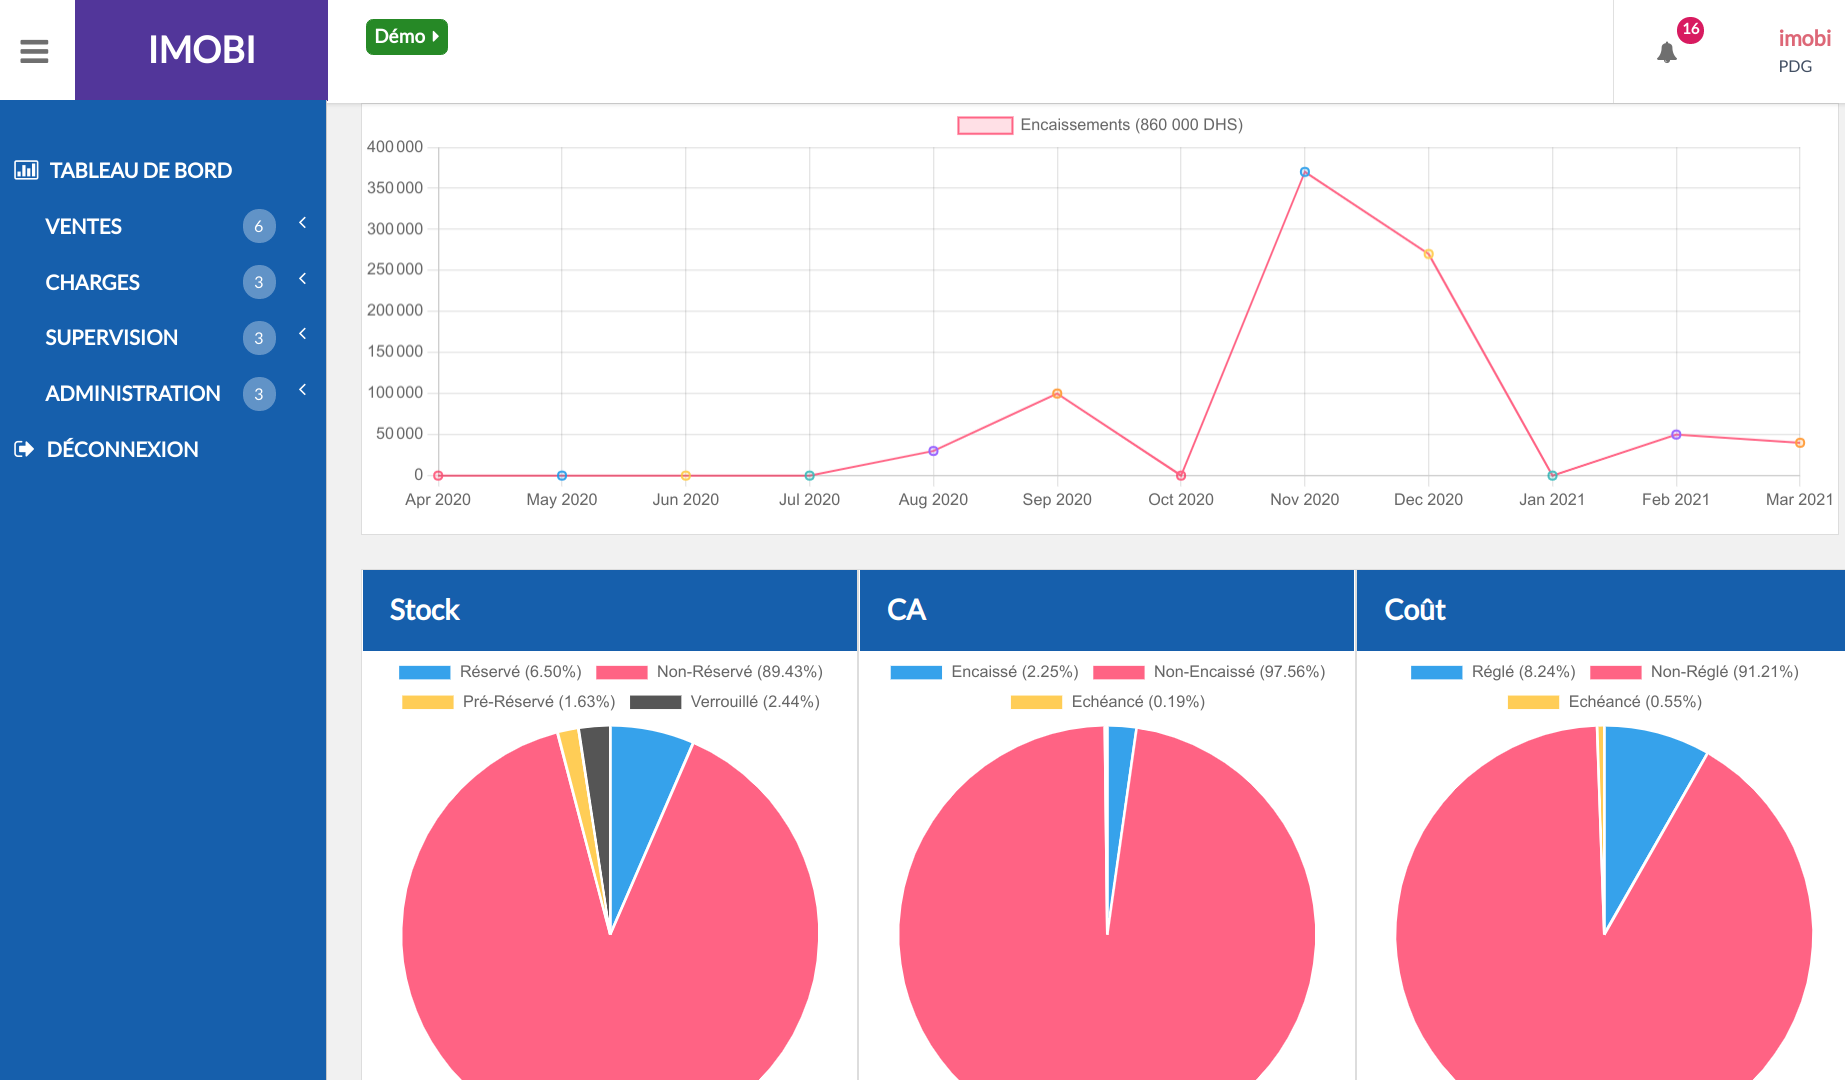Click Echéancé yellow swatch in Coût legend
The image size is (1845, 1080).
(1533, 702)
